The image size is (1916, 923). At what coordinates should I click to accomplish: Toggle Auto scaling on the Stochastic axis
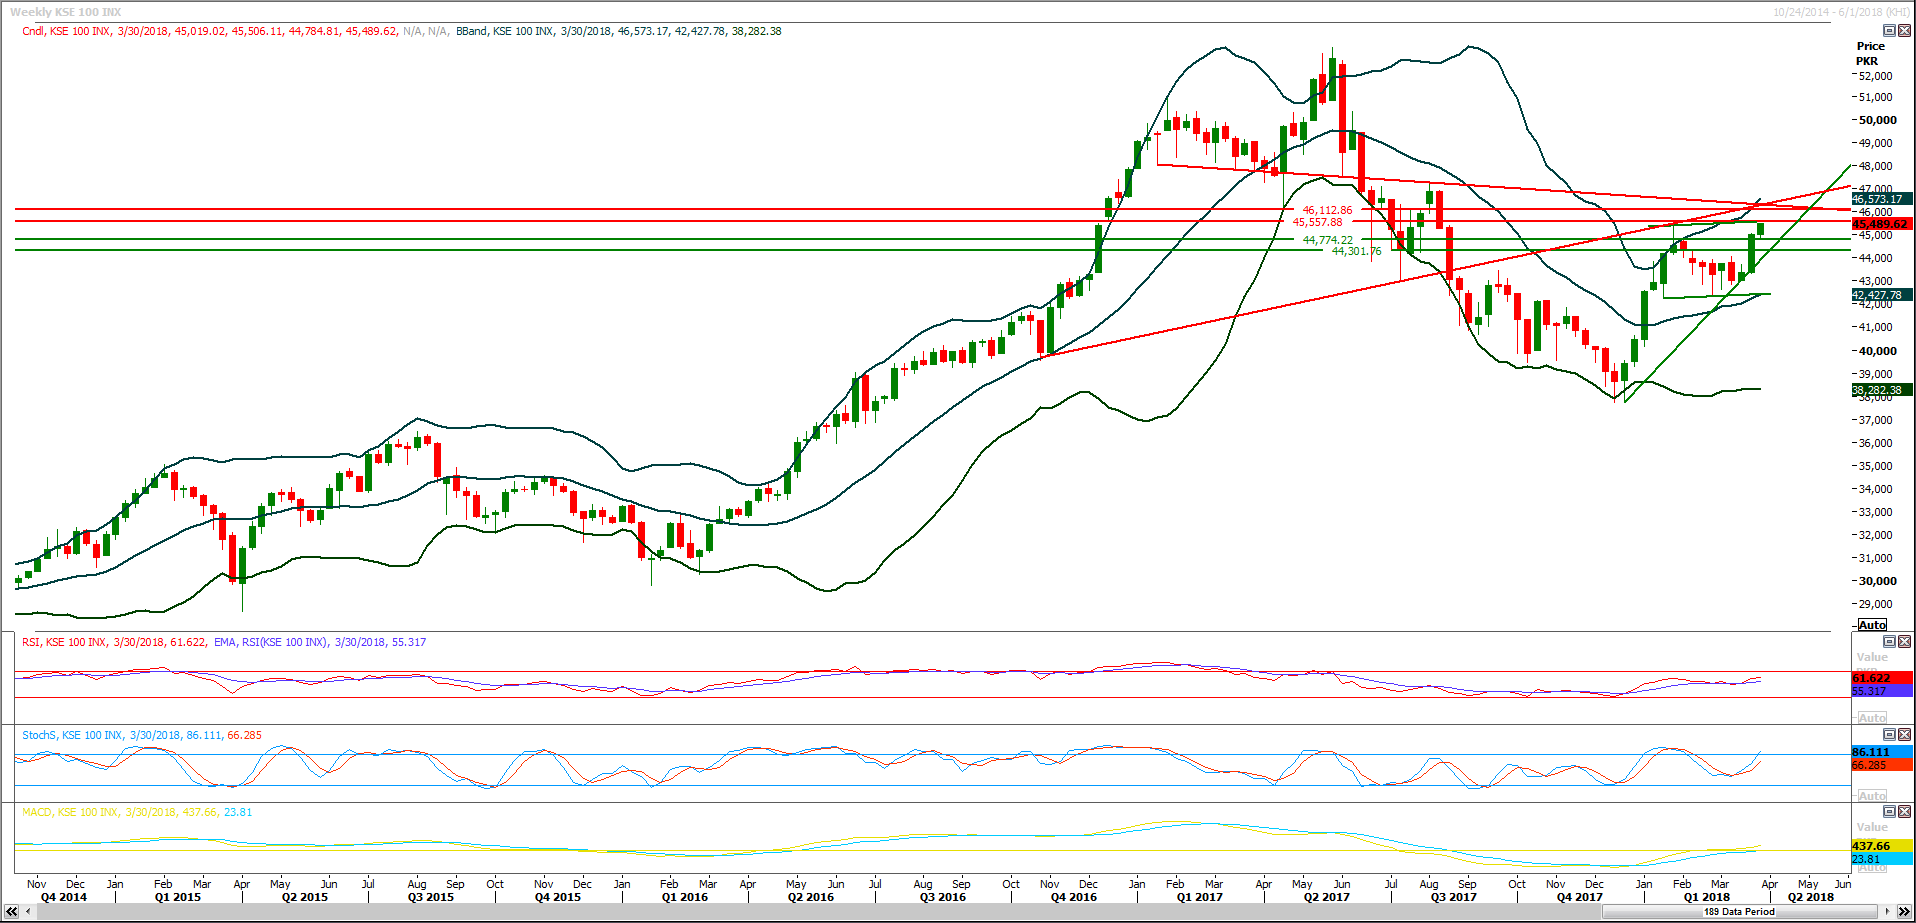click(x=1872, y=795)
